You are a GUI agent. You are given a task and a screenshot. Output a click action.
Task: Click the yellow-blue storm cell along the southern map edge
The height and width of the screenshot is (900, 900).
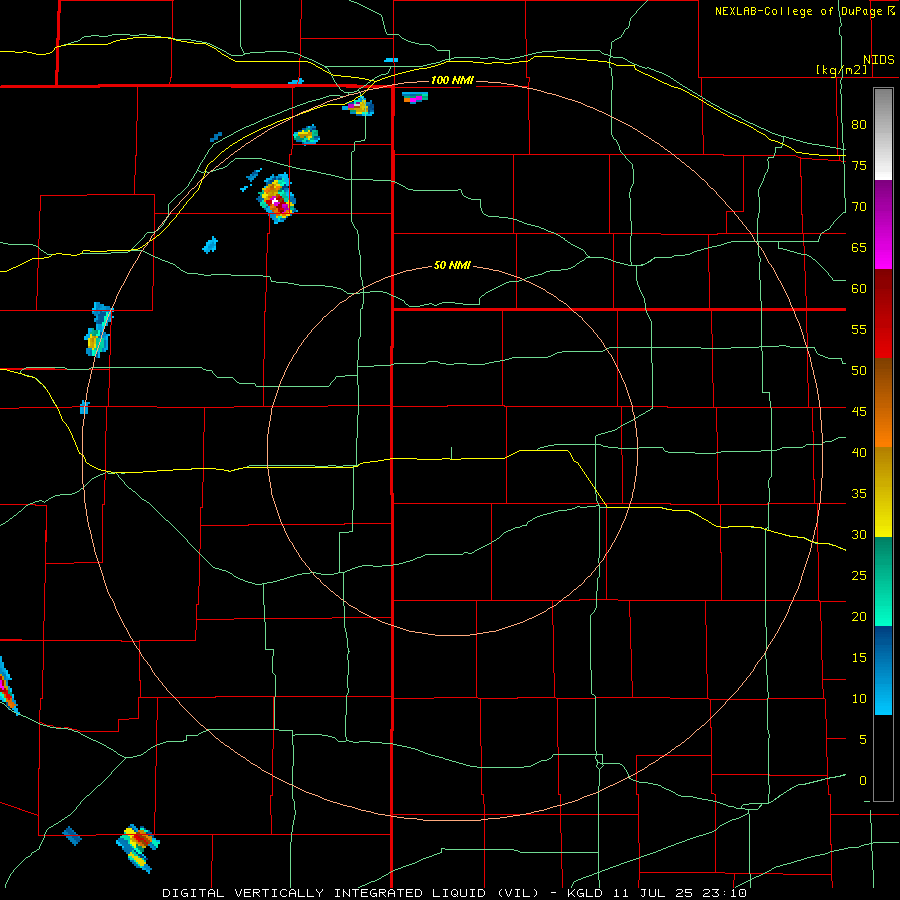pyautogui.click(x=138, y=848)
